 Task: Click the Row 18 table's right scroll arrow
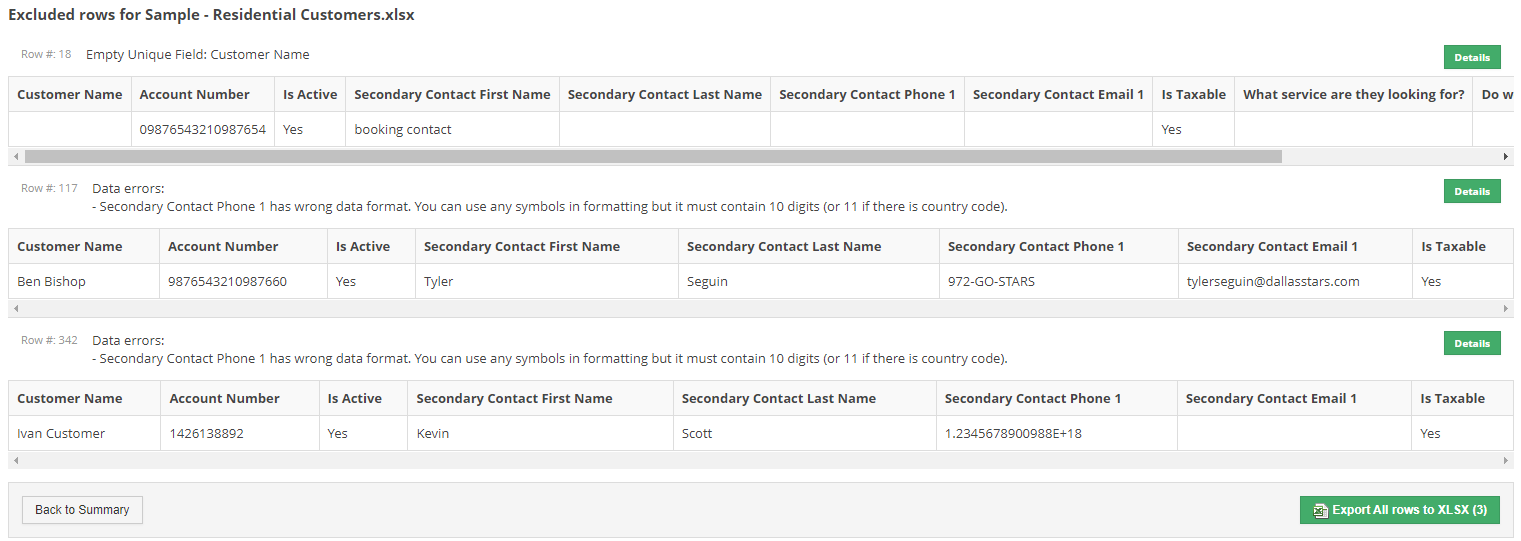1506,157
